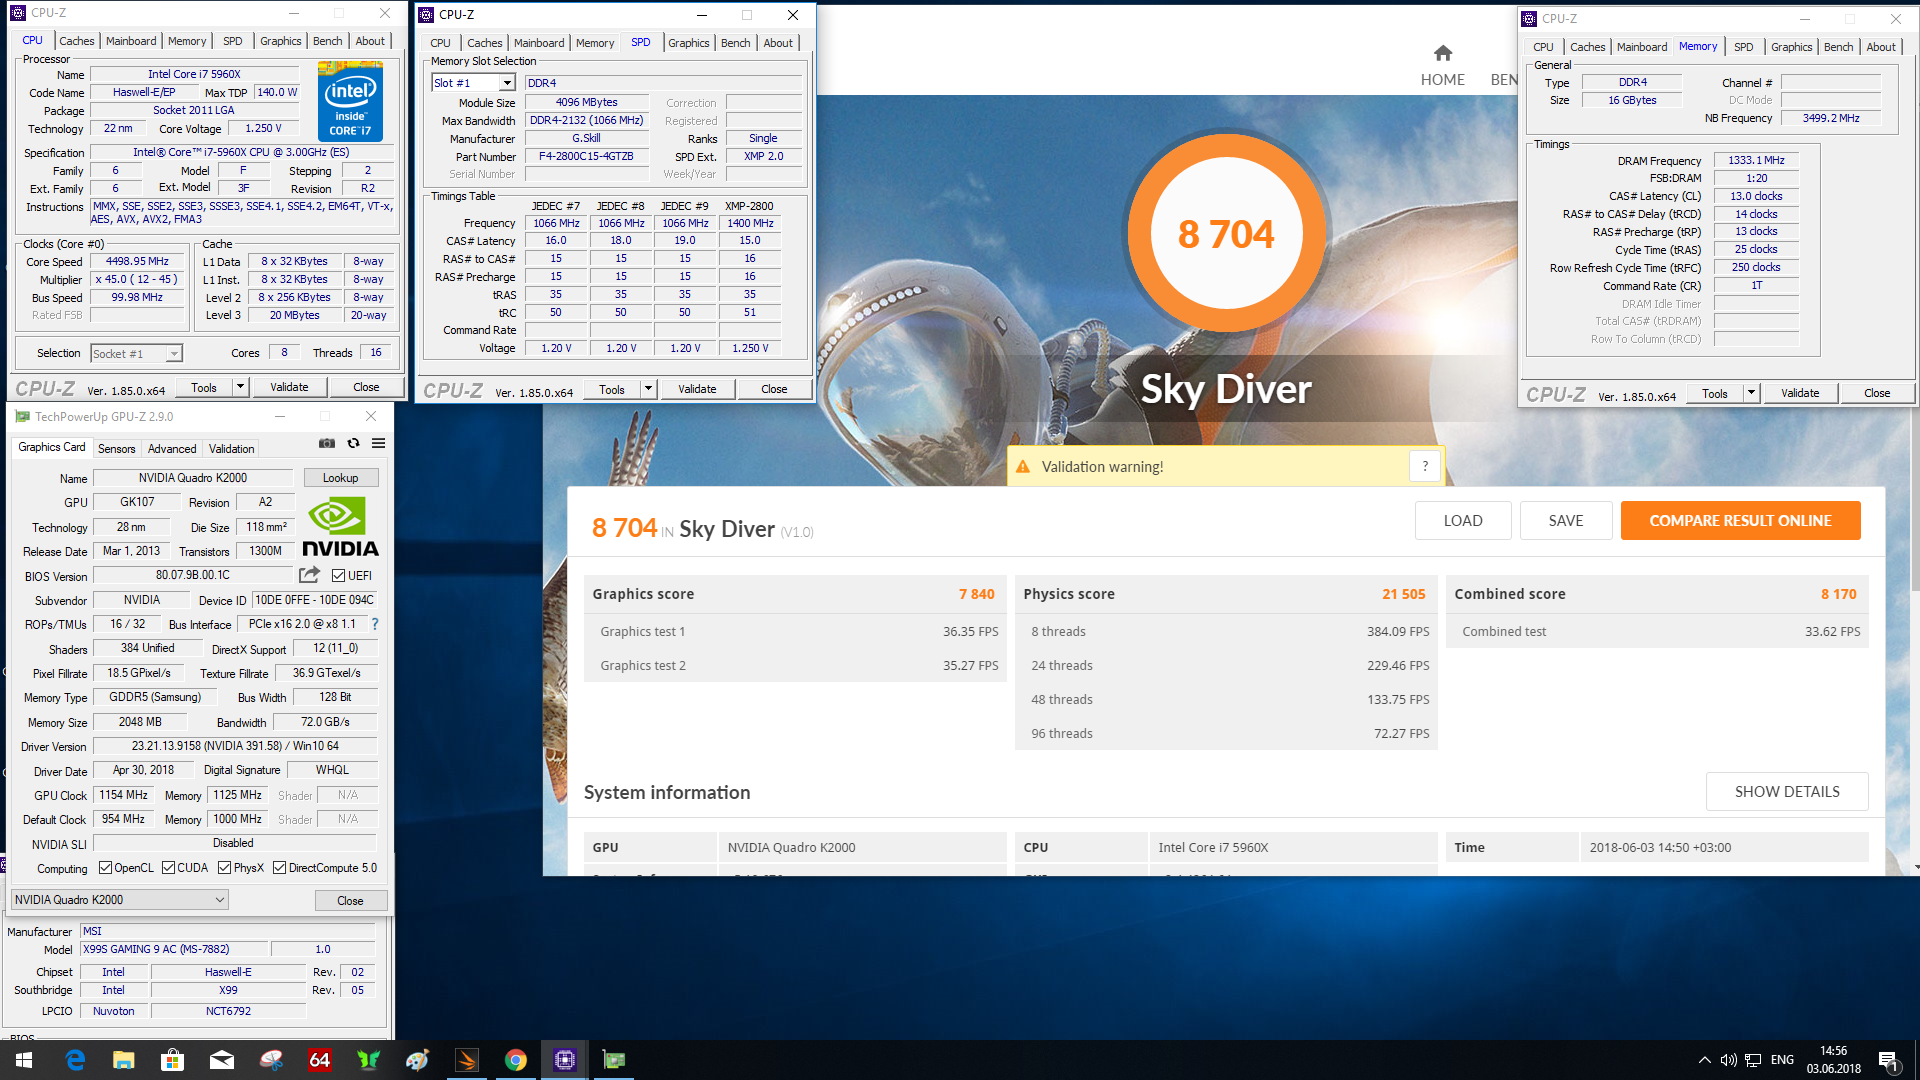Click the 3DMark HOME house icon

[1442, 53]
